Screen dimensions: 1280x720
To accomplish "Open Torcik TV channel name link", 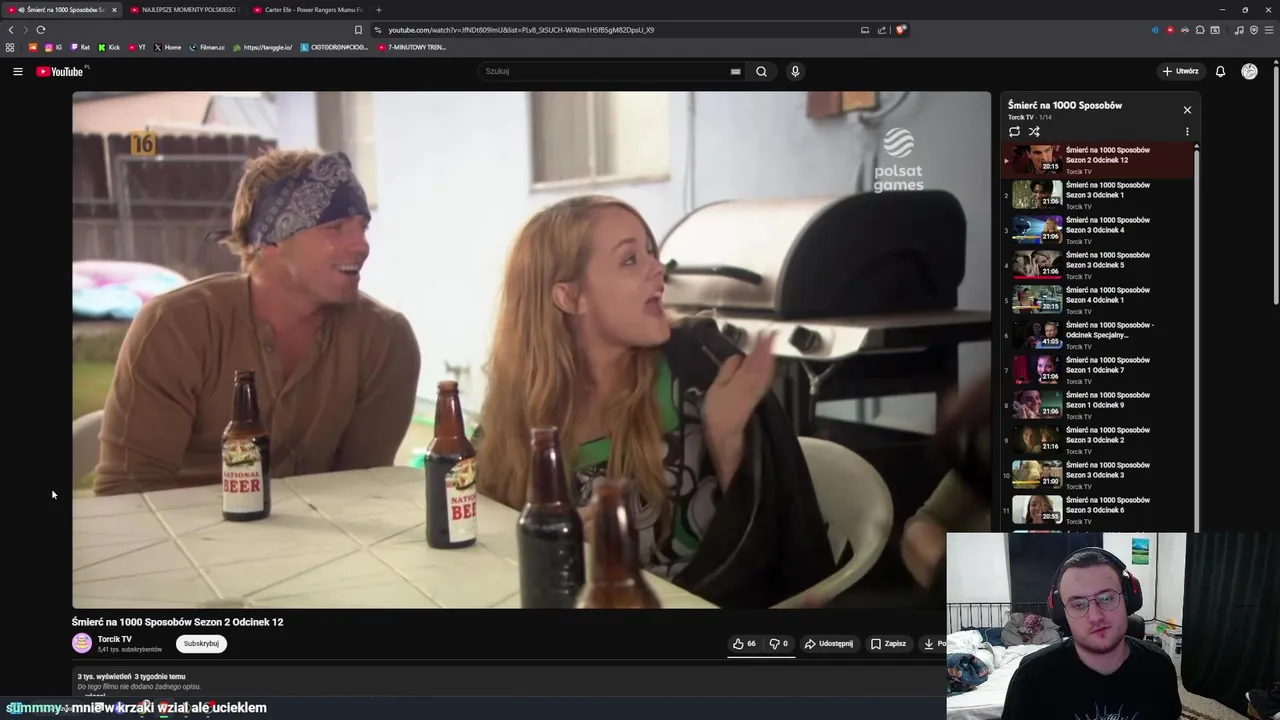I will pyautogui.click(x=114, y=639).
